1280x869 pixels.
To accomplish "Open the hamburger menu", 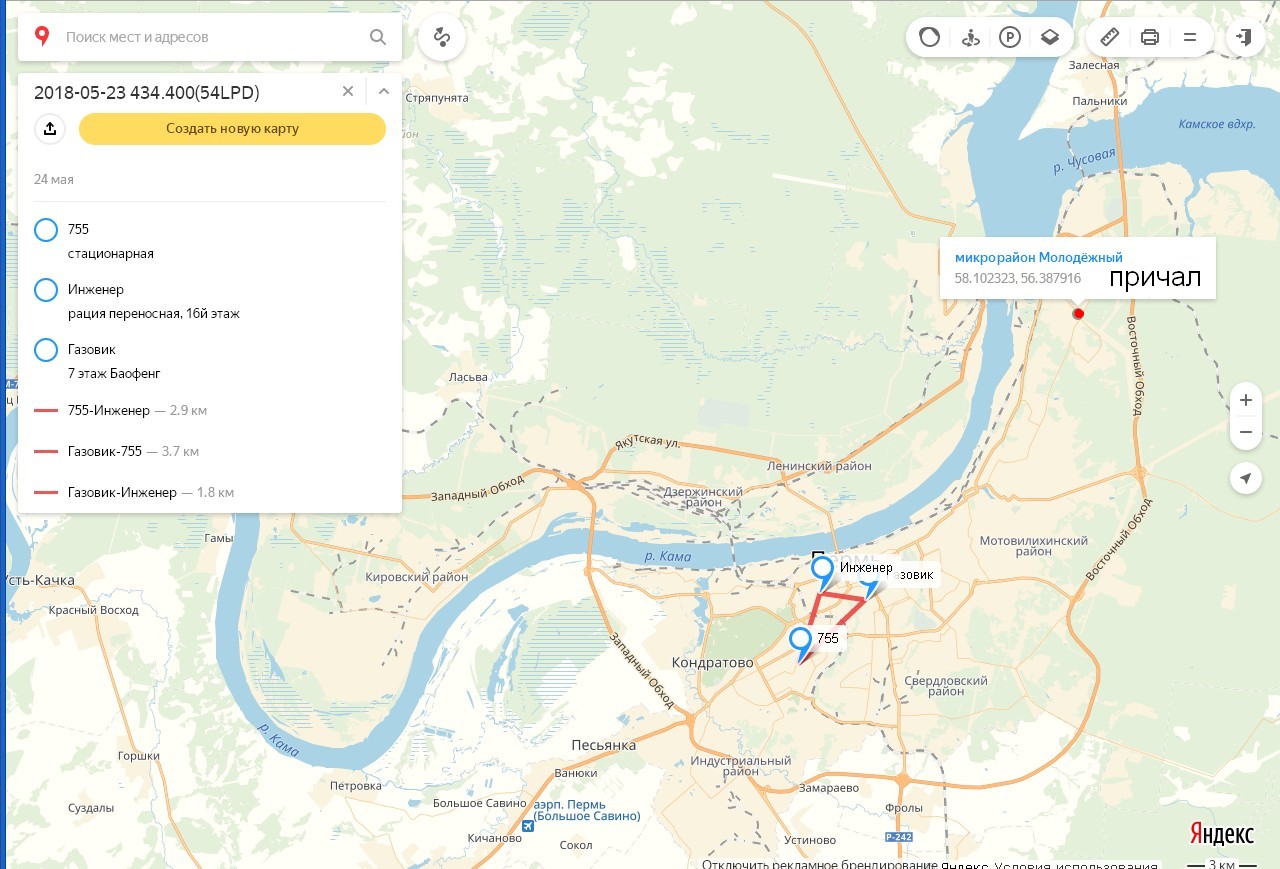I will pos(1190,38).
